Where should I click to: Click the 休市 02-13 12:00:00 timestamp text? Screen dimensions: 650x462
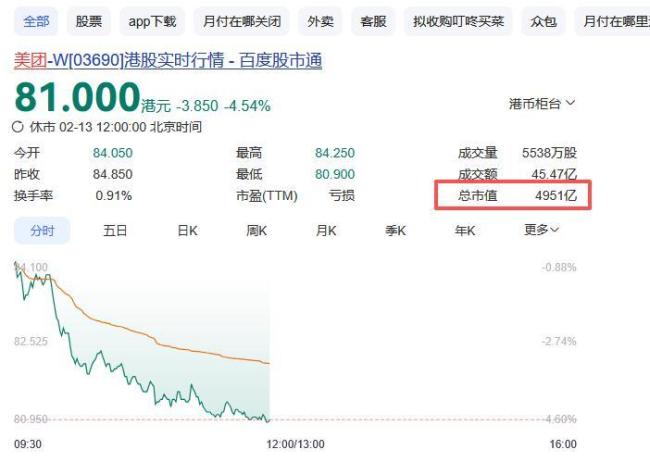[x=116, y=127]
